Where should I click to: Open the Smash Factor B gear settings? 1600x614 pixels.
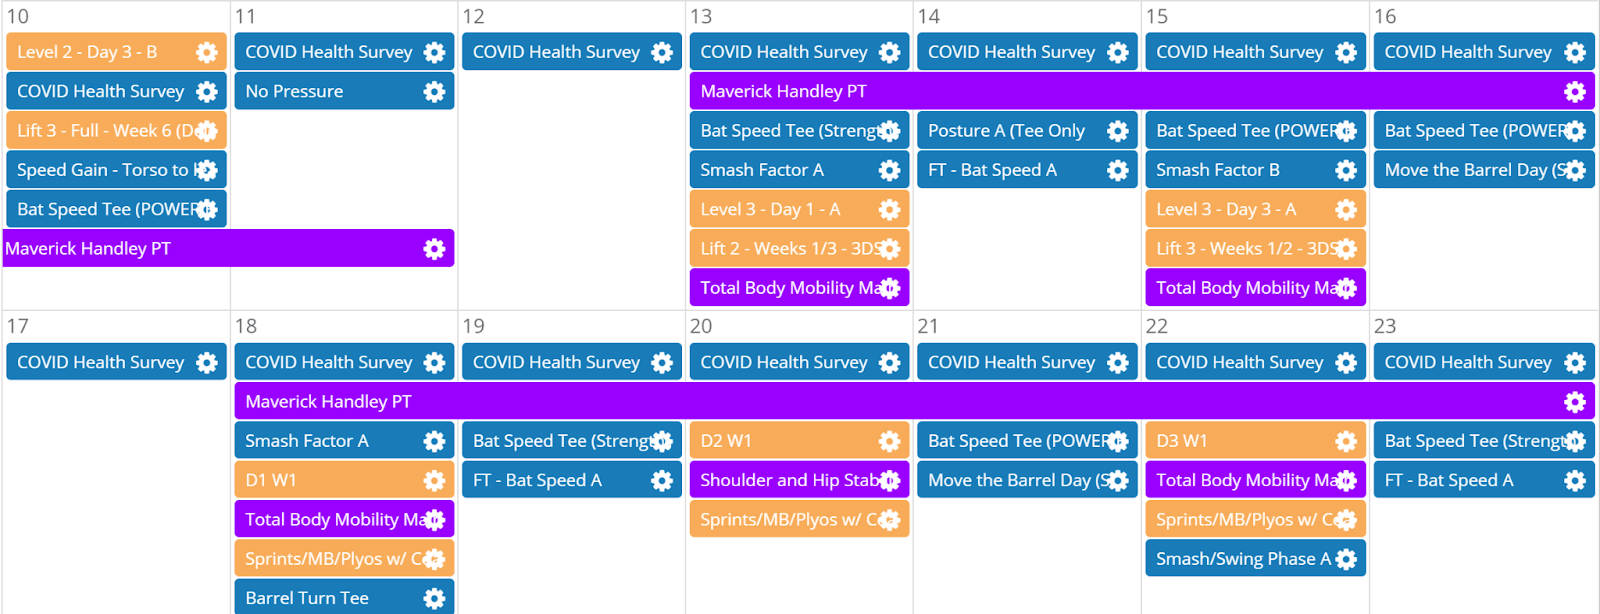pos(1346,170)
